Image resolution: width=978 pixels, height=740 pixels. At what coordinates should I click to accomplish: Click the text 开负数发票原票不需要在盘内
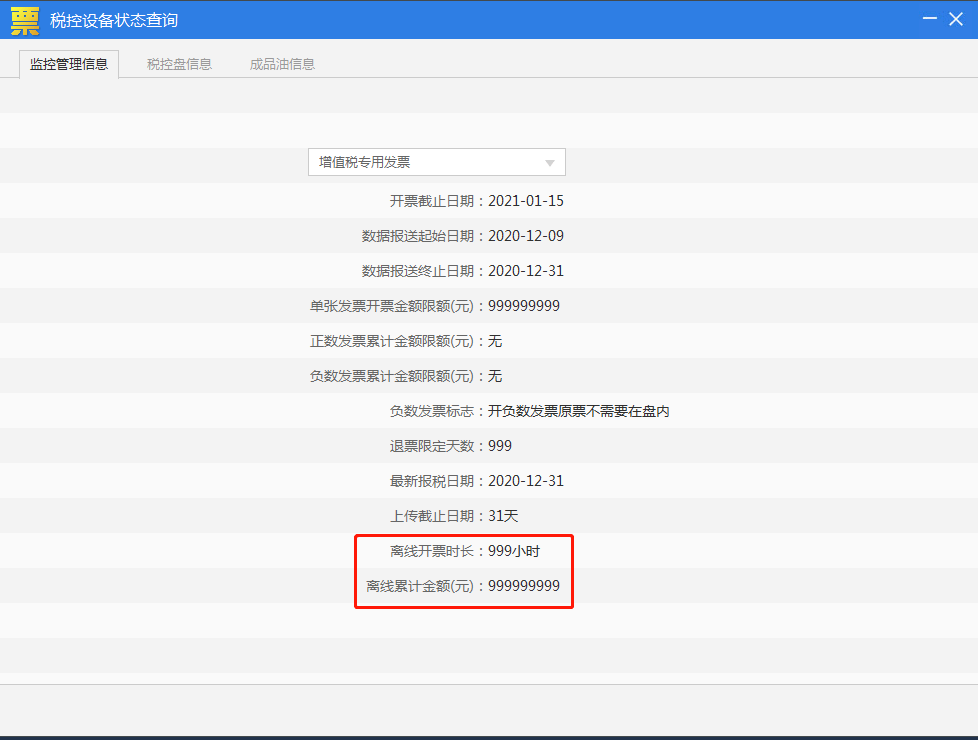click(x=578, y=411)
